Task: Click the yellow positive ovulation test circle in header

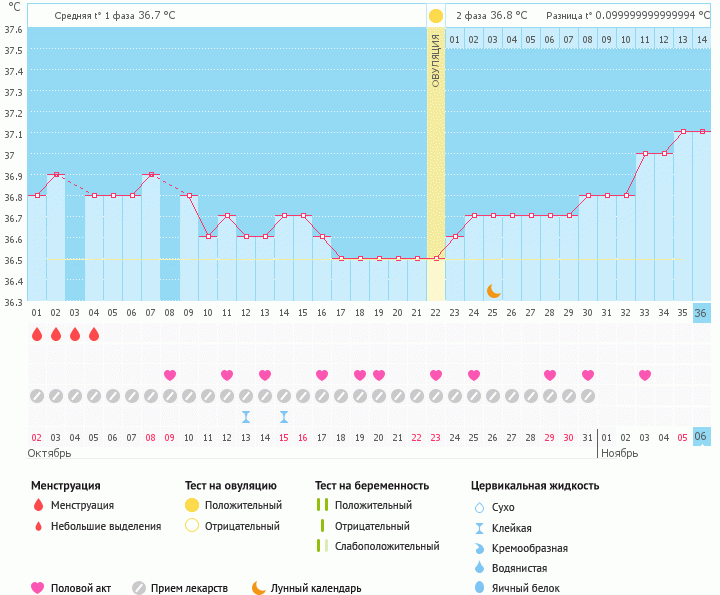Action: (435, 16)
